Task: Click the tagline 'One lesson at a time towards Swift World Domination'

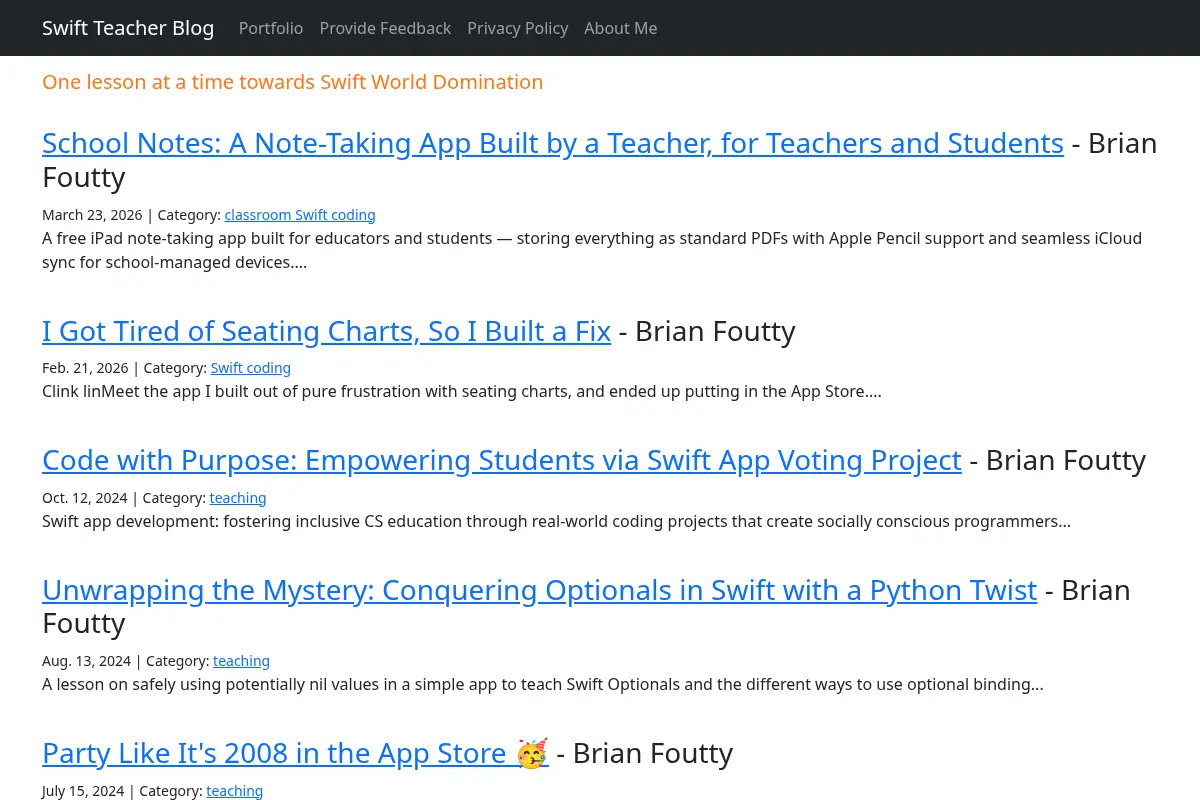Action: click(293, 82)
